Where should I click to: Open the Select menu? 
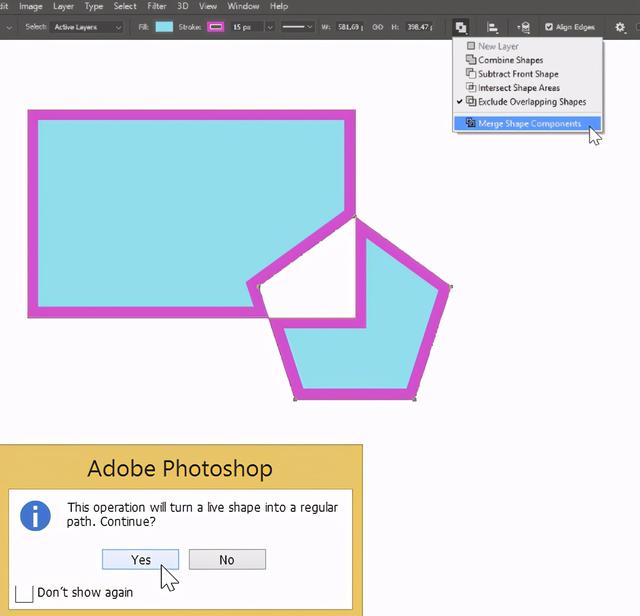pyautogui.click(x=125, y=7)
